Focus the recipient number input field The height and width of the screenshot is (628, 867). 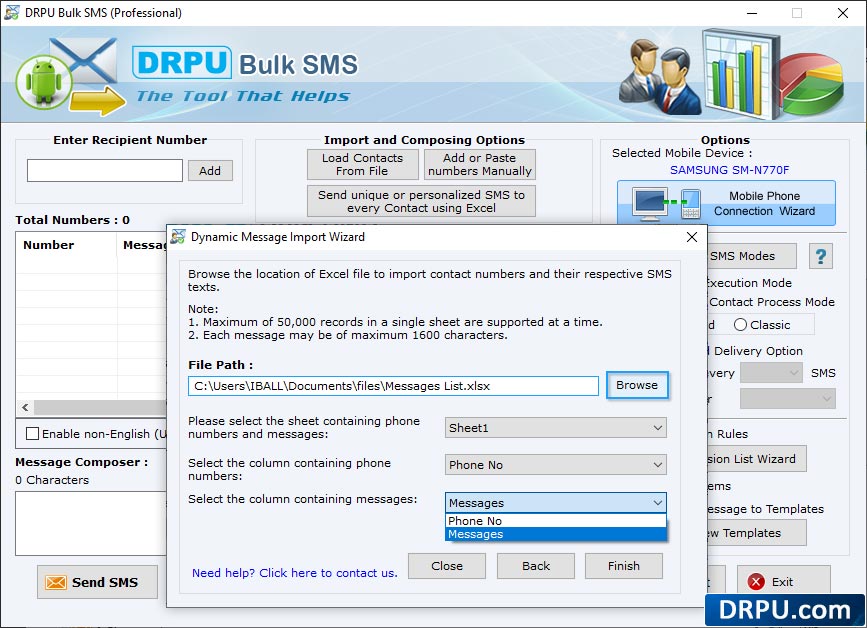pos(105,170)
